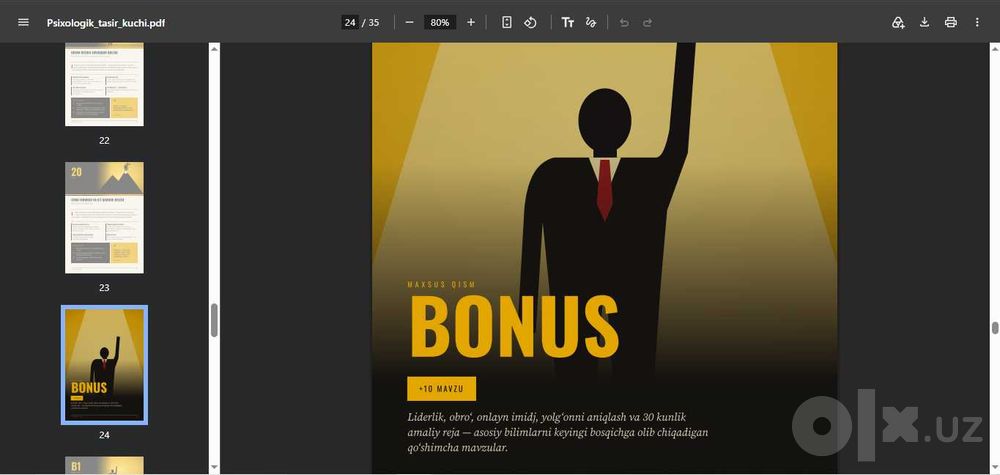Open the more actions three-dot menu
This screenshot has width=1000, height=475.
977,22
